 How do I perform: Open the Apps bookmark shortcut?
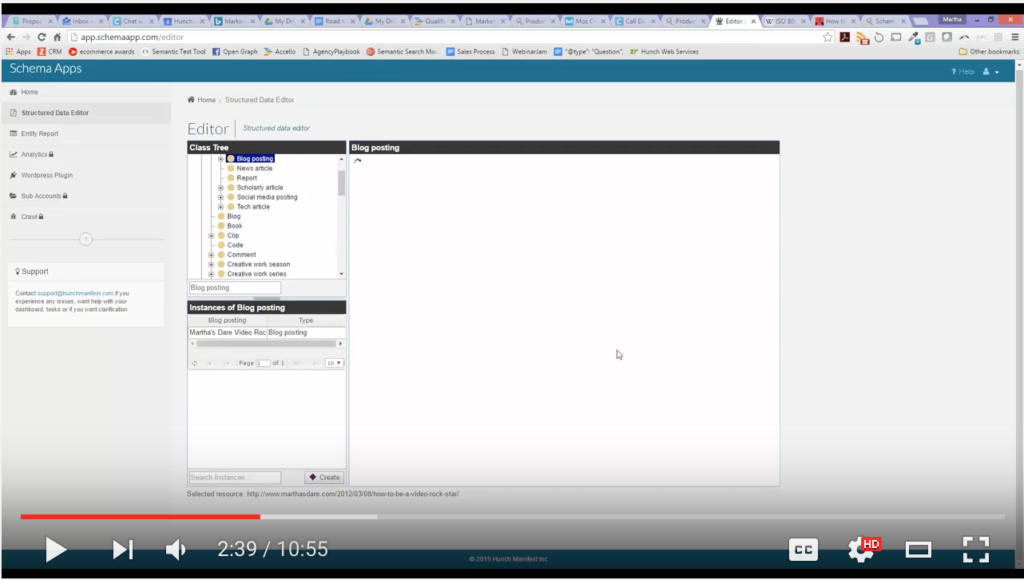click(x=18, y=52)
